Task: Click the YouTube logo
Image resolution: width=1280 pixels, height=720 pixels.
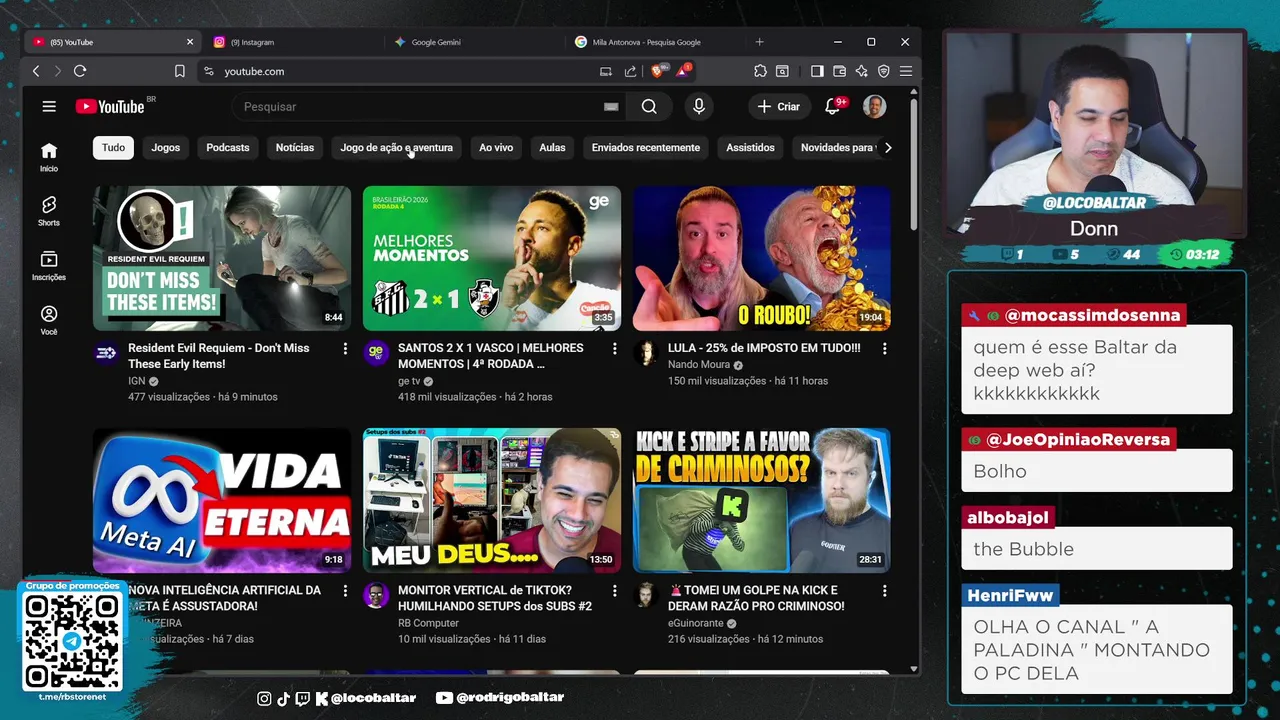Action: pos(110,107)
